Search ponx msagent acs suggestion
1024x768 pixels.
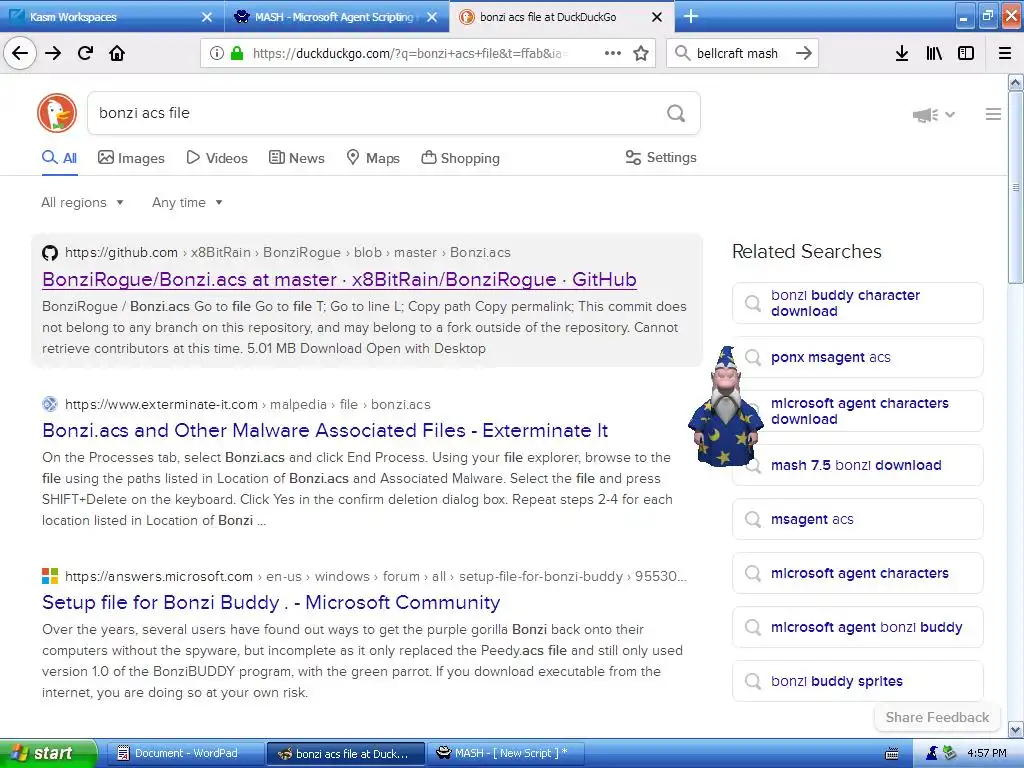point(857,357)
